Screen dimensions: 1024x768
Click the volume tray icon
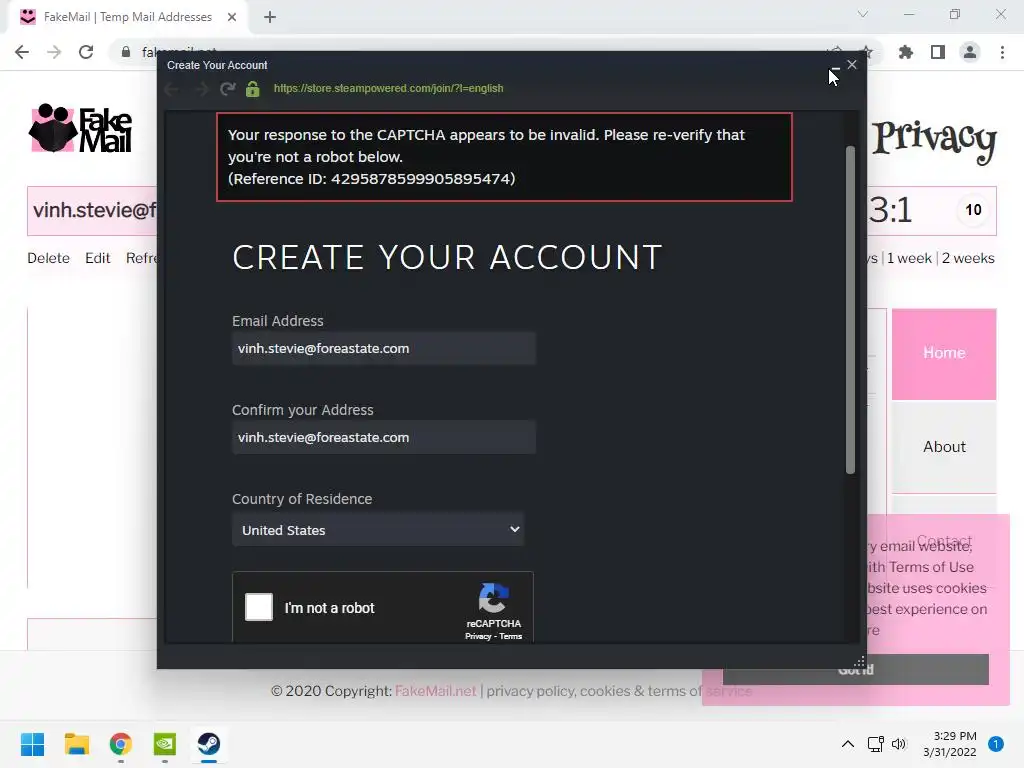pyautogui.click(x=899, y=744)
